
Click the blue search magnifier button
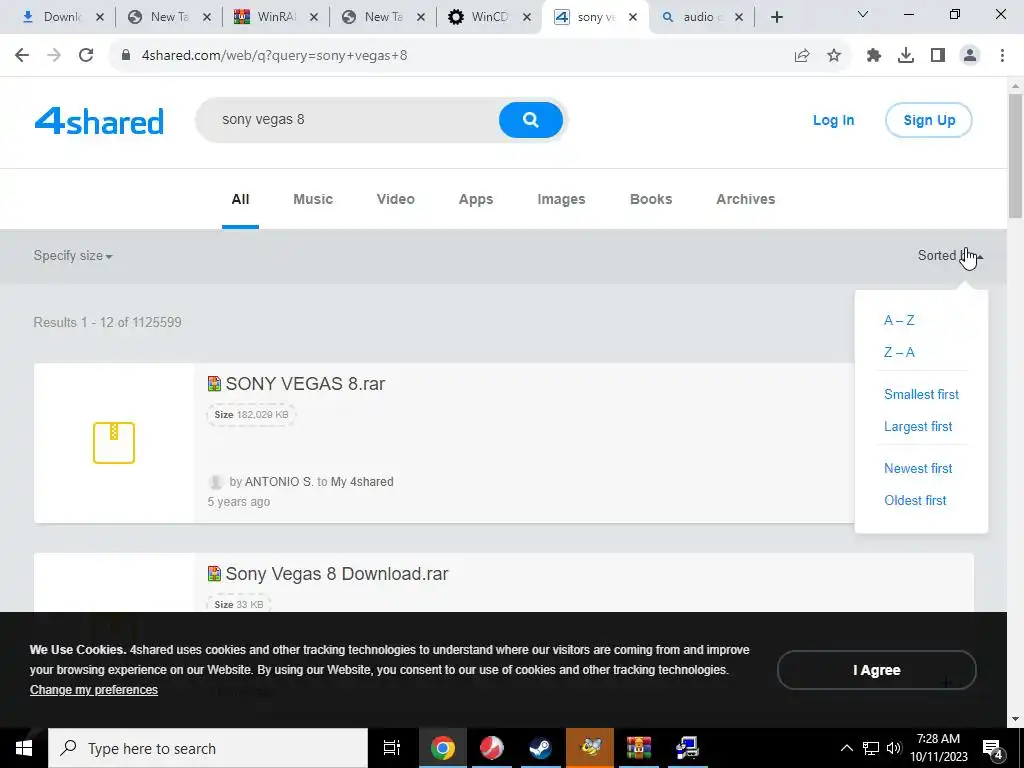click(x=530, y=120)
